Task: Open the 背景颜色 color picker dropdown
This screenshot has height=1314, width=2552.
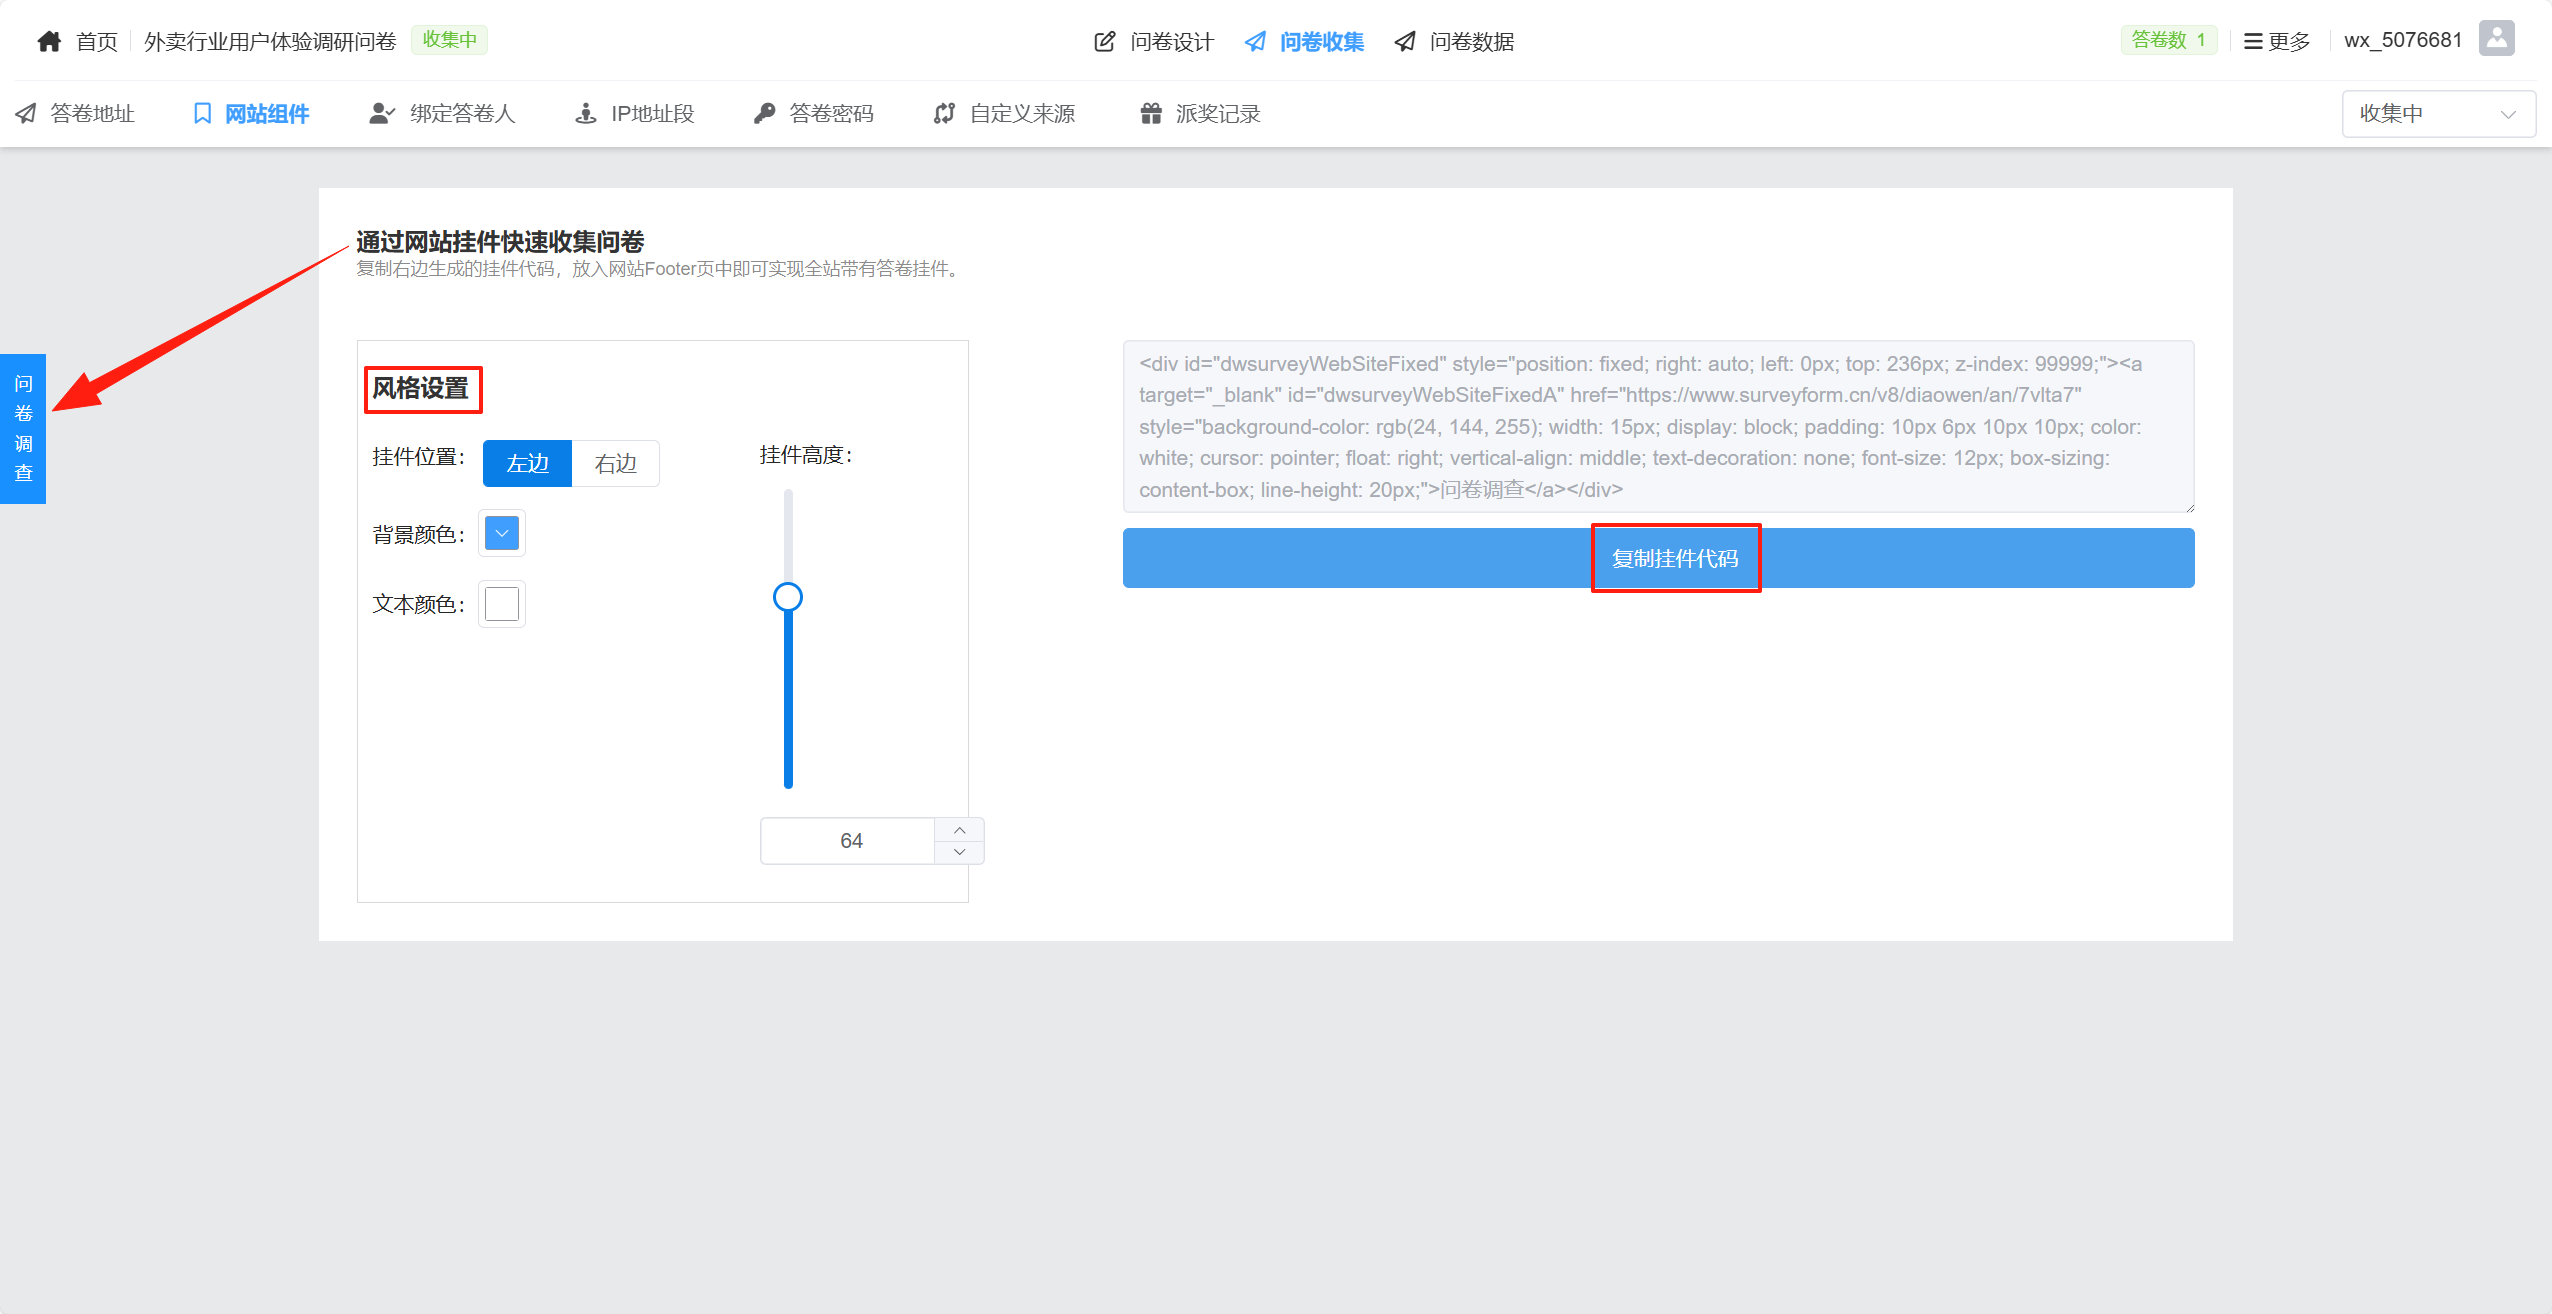Action: [x=502, y=533]
